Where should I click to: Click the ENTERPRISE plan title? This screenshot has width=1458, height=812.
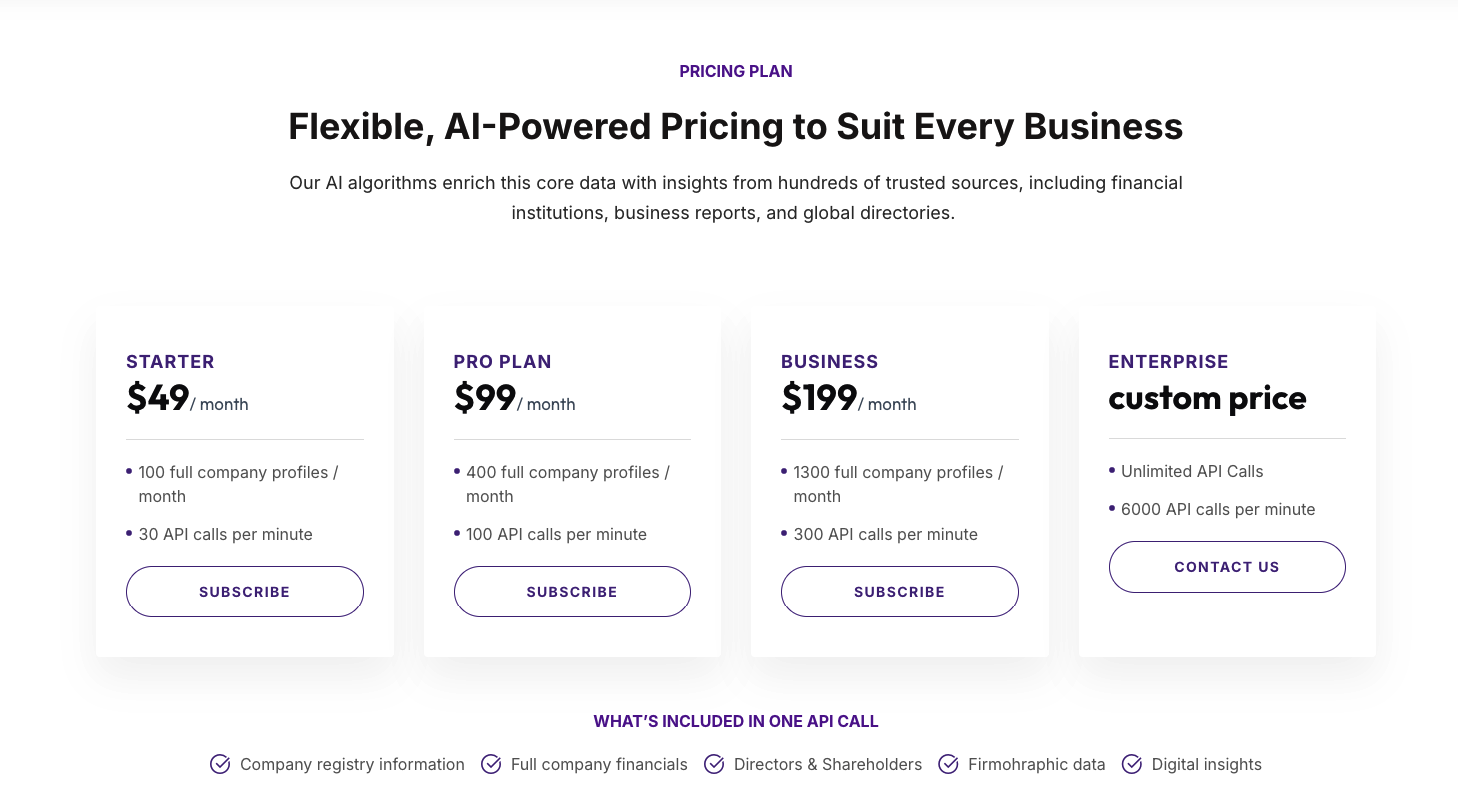click(1168, 362)
